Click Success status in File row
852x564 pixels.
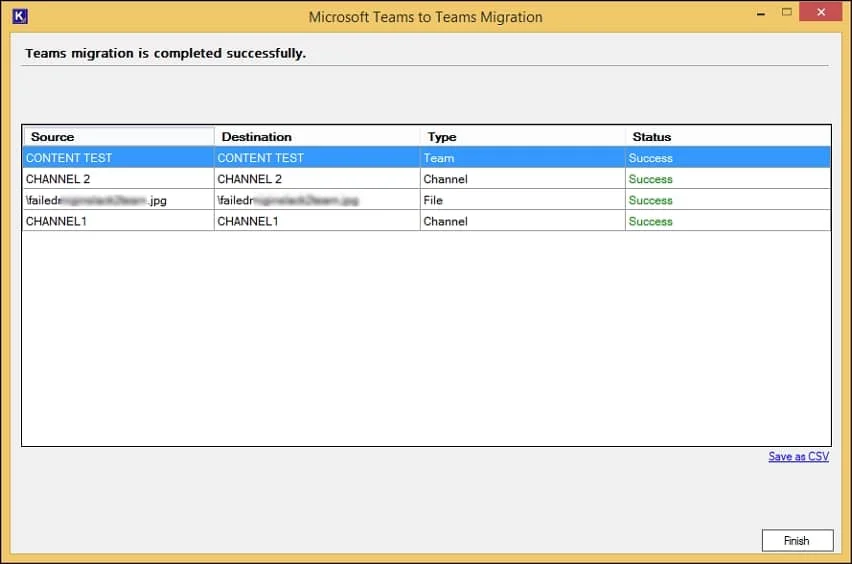click(728, 200)
